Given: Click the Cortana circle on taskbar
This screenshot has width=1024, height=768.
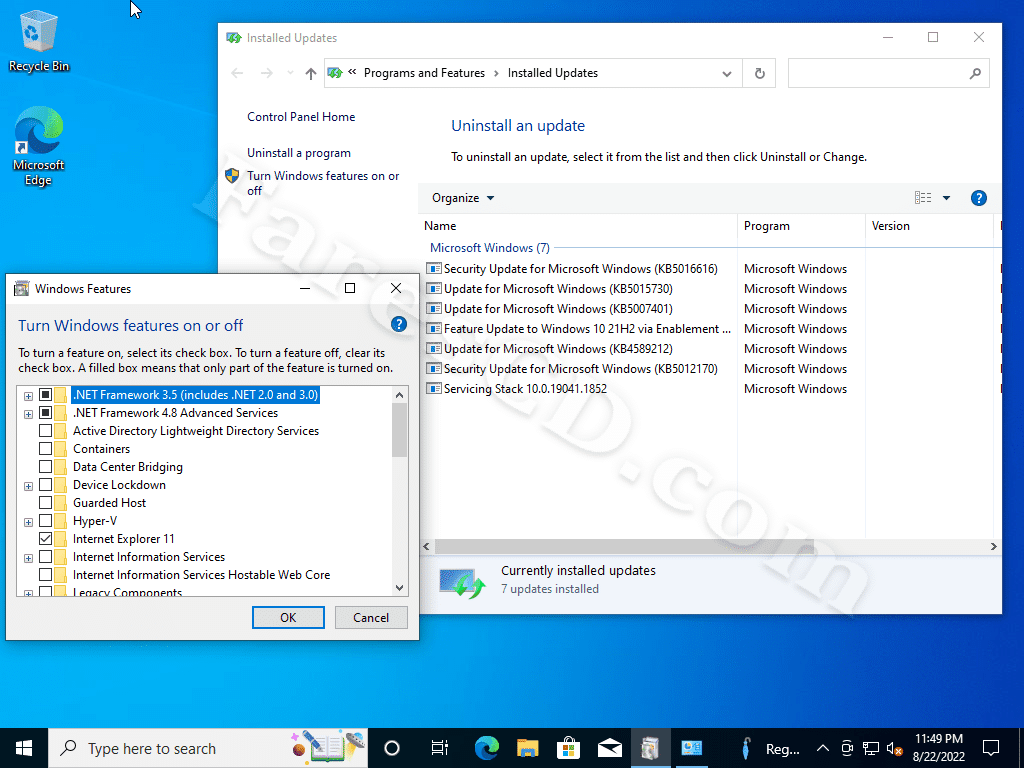Looking at the screenshot, I should 392,748.
